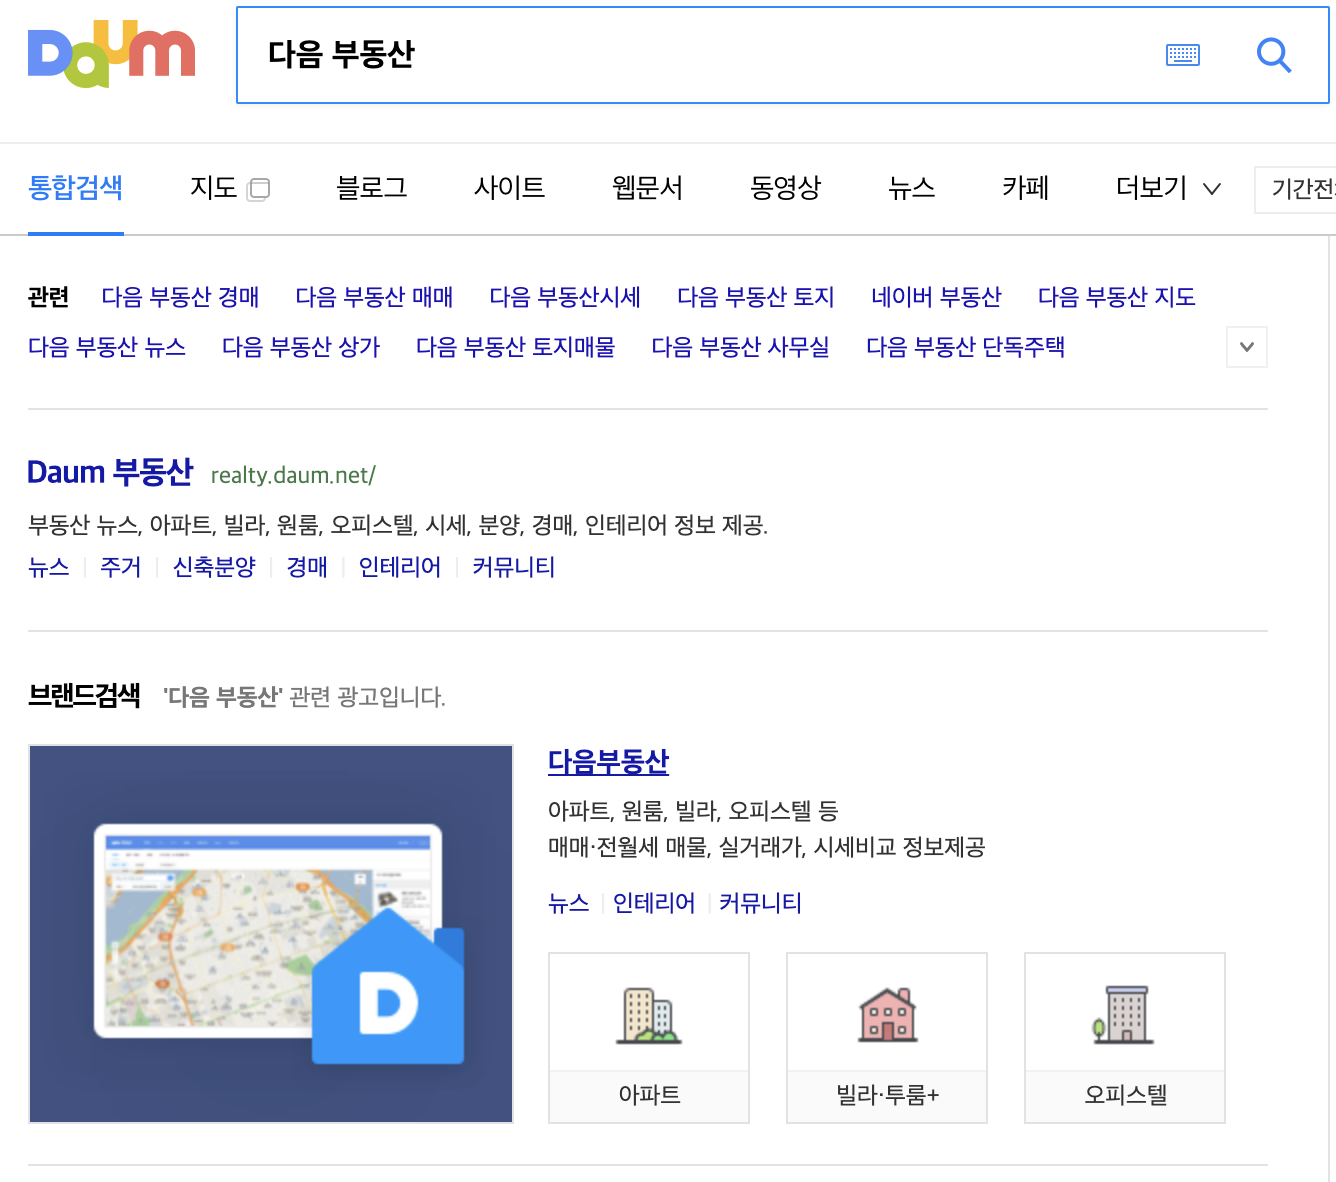Open related search 다음 부동산 지도

coord(1117,297)
